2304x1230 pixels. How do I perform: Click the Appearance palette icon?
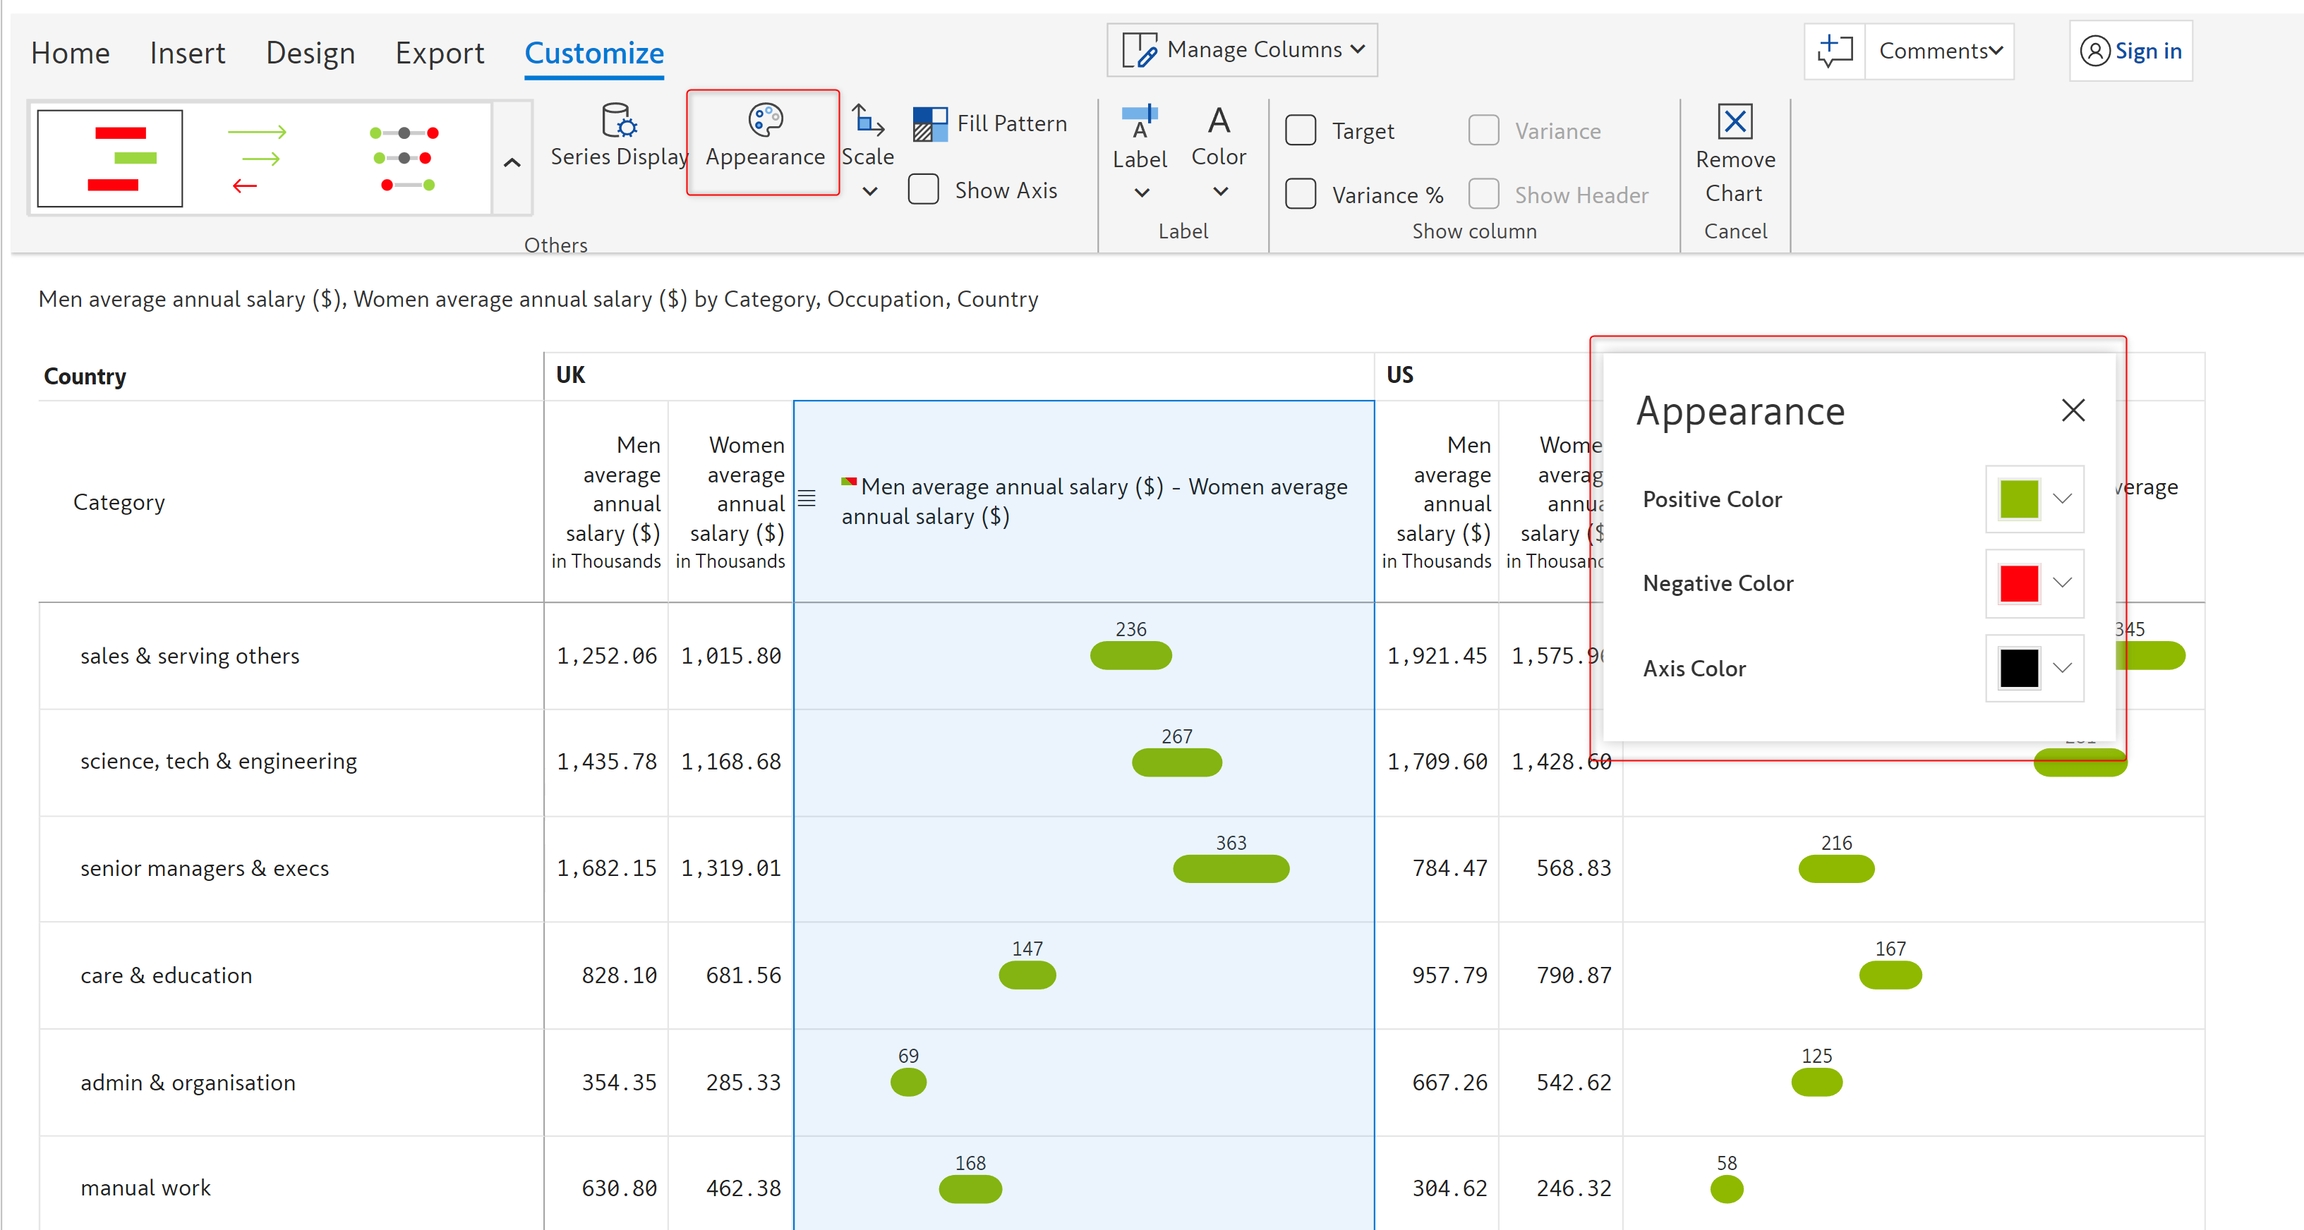(x=765, y=121)
